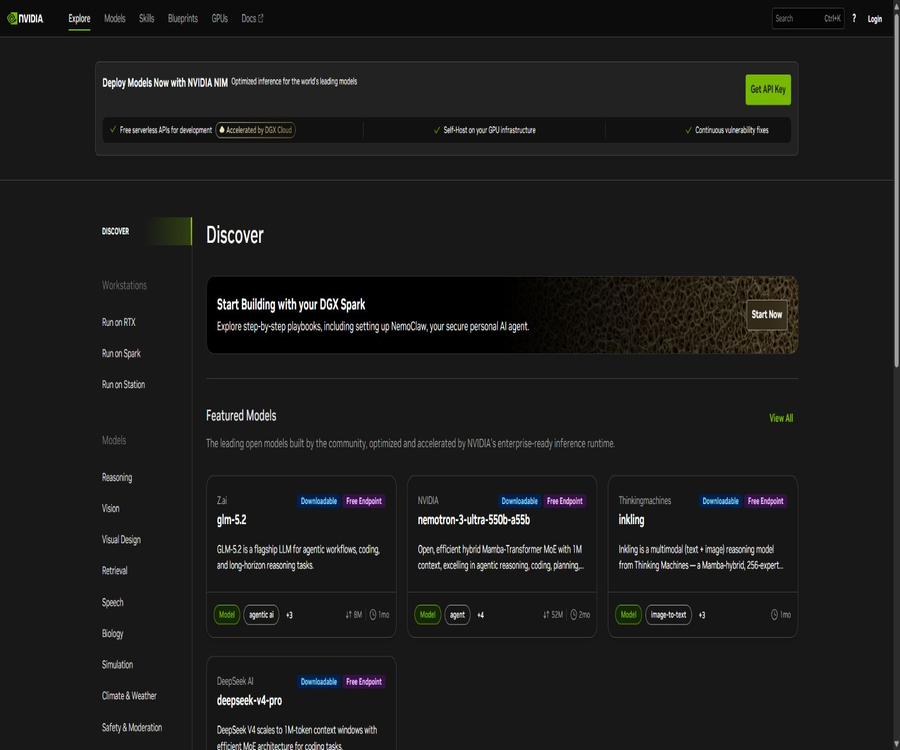Open the Vision models category

111,508
